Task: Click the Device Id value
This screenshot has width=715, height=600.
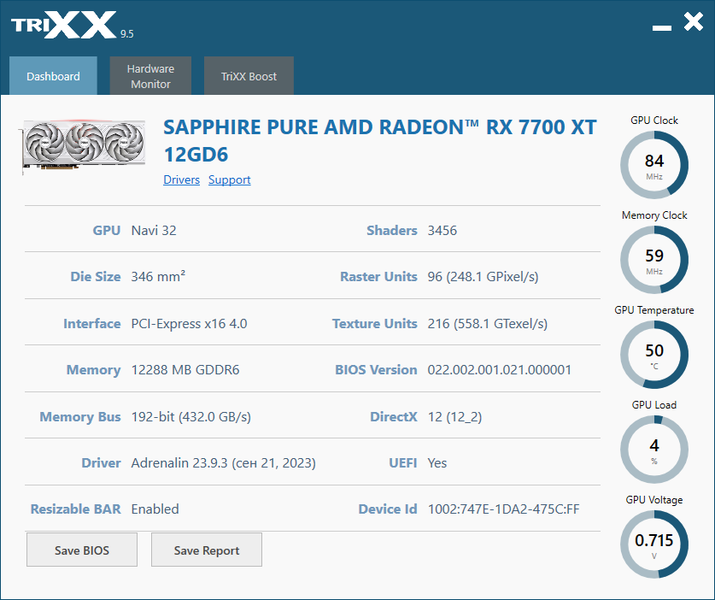Action: point(503,509)
